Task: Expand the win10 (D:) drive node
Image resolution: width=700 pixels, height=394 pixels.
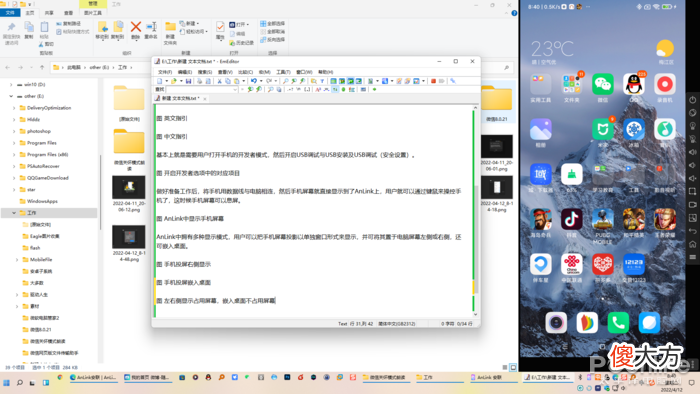Action: [11, 84]
